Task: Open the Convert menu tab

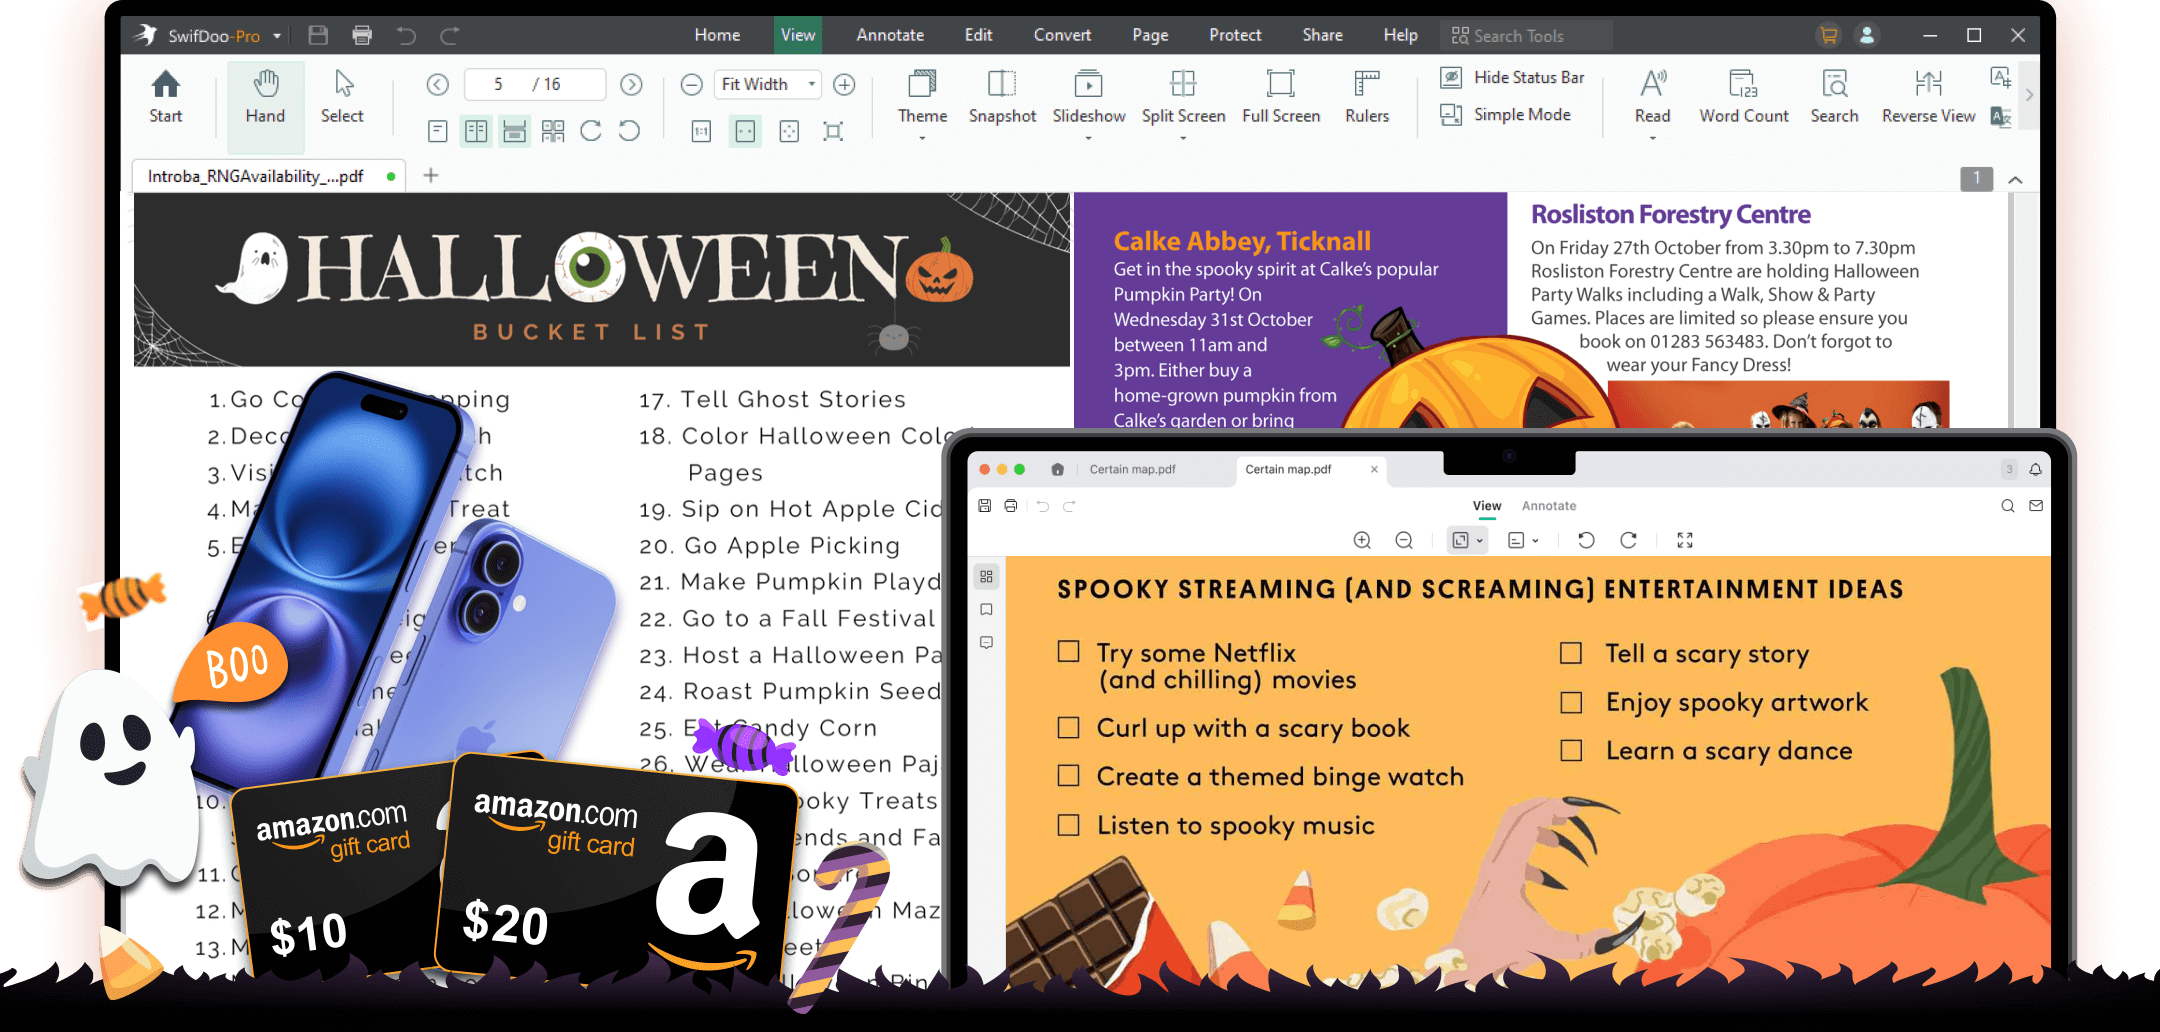Action: coord(1062,35)
